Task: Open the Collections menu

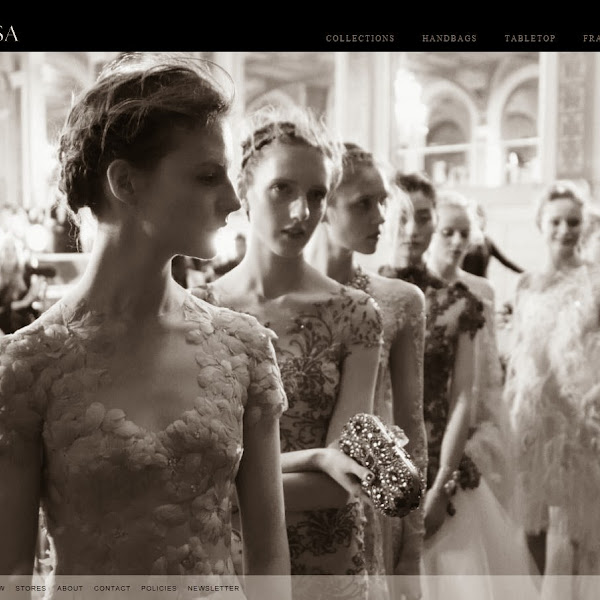Action: 360,38
